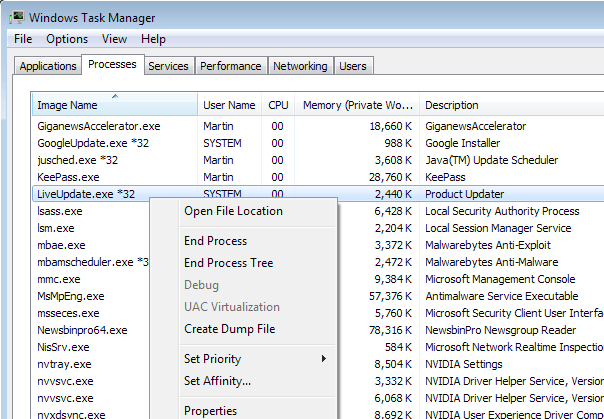This screenshot has height=419, width=604.
Task: Sort by User Name column header
Action: tap(230, 104)
